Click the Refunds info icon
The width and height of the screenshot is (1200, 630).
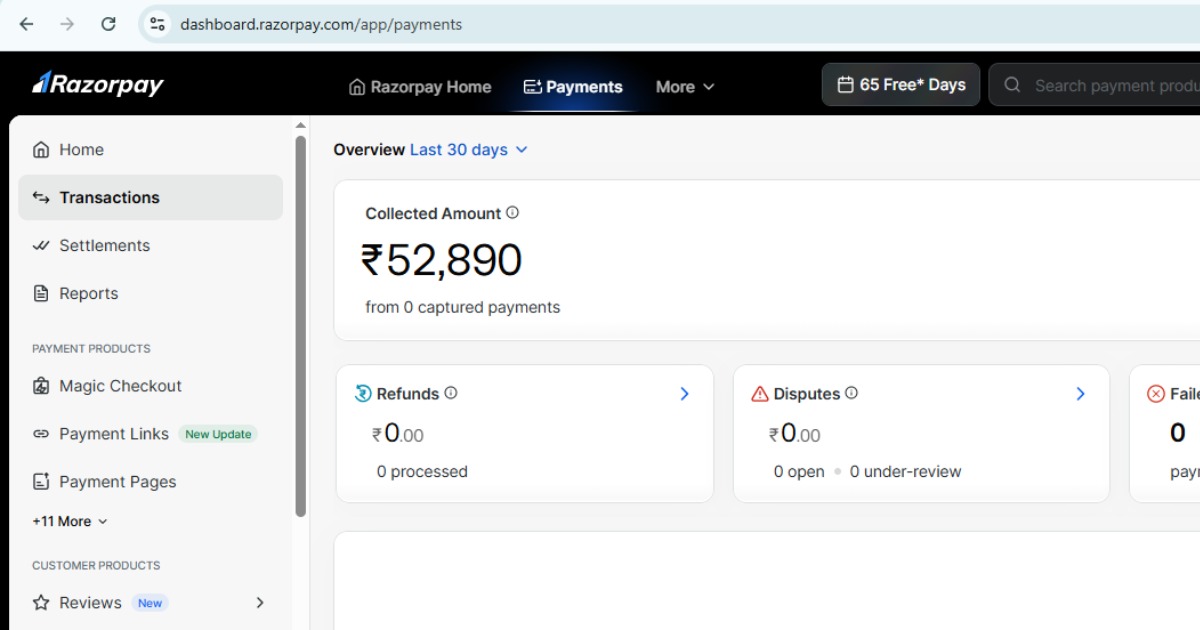point(451,394)
